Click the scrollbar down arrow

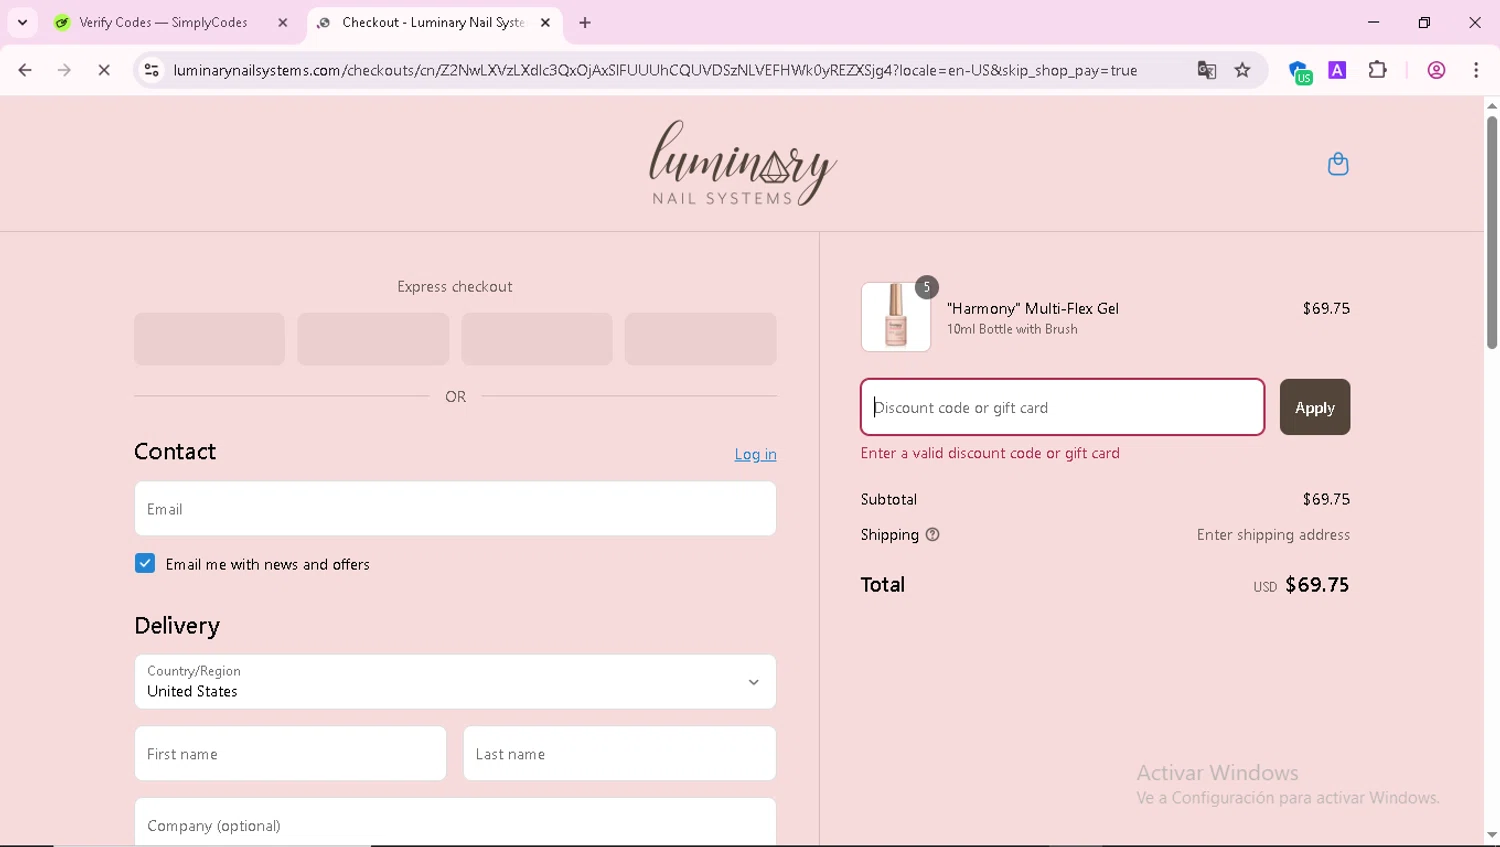(x=1491, y=835)
